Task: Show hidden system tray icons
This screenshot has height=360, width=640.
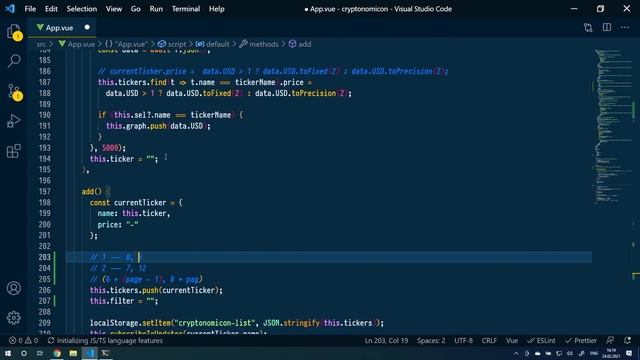Action: coord(516,353)
